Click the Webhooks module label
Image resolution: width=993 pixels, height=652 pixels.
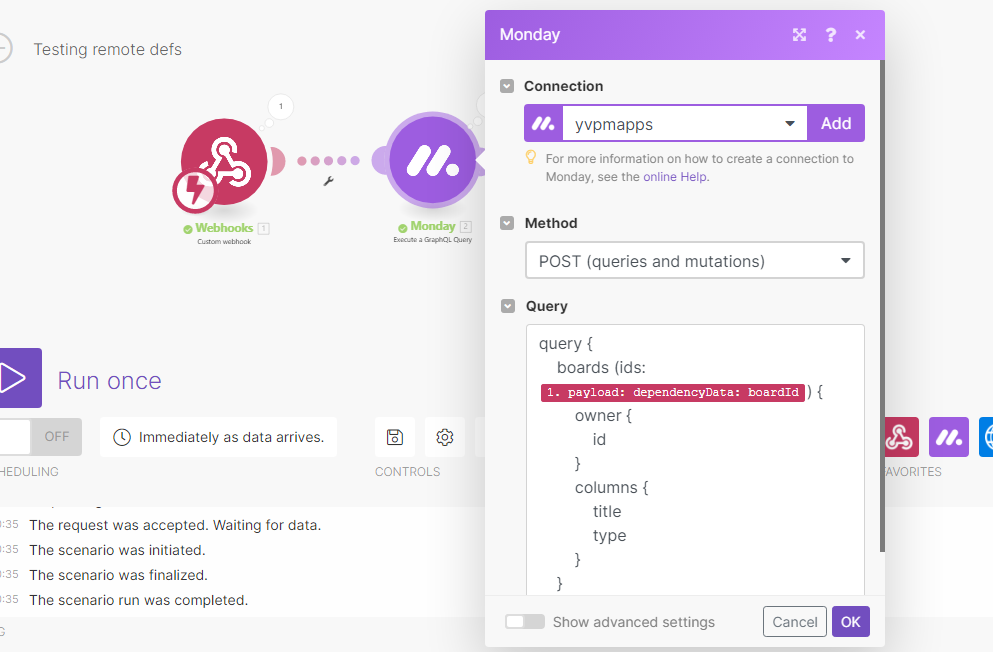(x=224, y=228)
